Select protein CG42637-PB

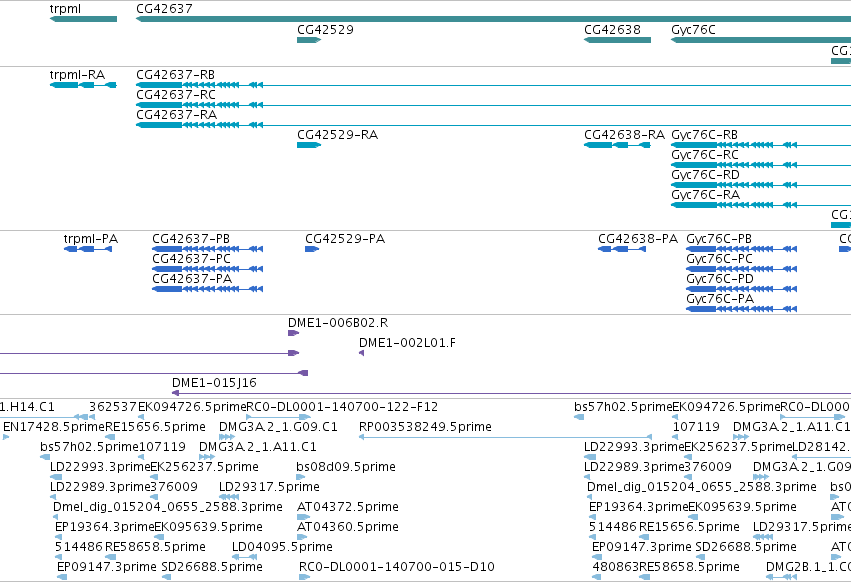pos(191,239)
